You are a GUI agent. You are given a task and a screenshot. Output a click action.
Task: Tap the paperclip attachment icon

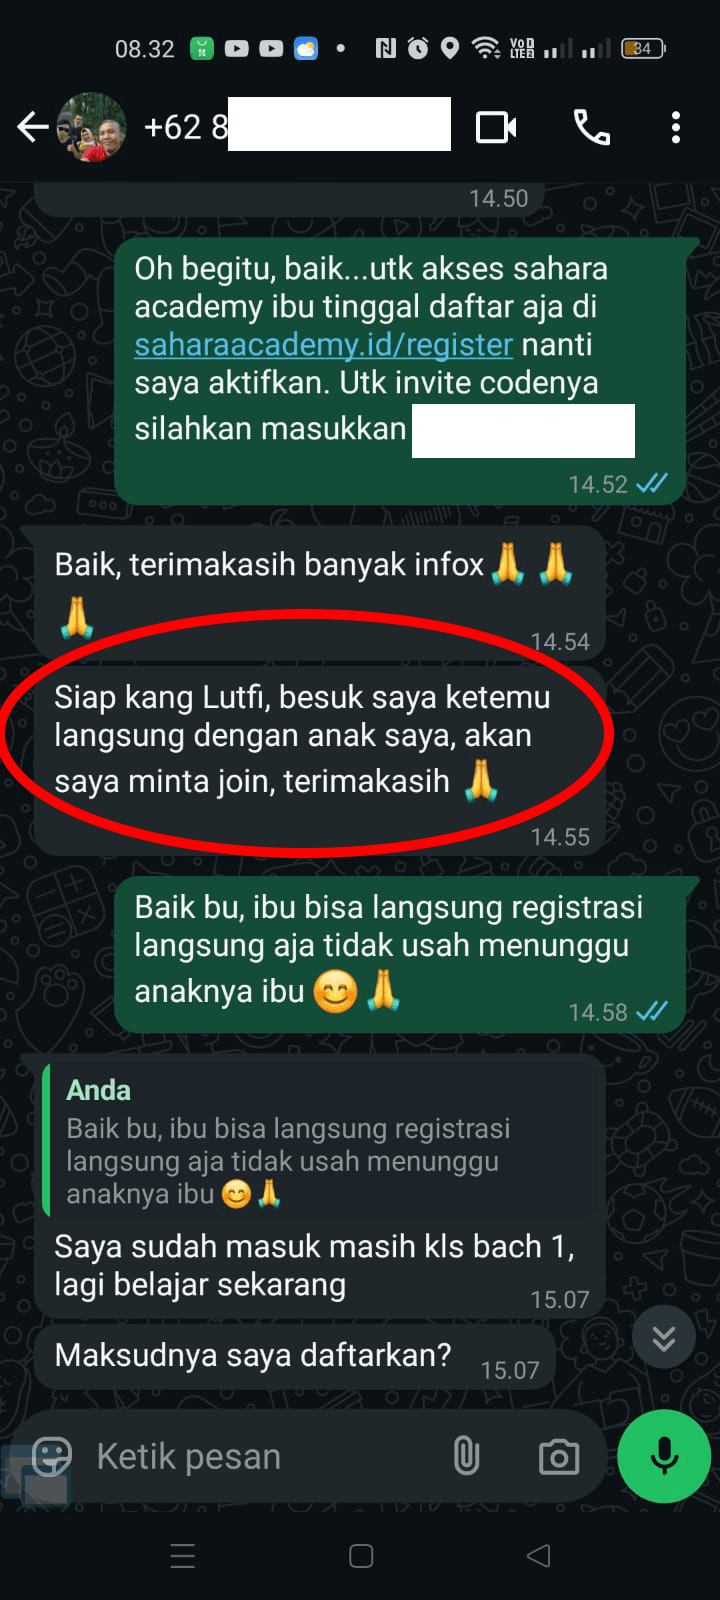click(466, 1456)
